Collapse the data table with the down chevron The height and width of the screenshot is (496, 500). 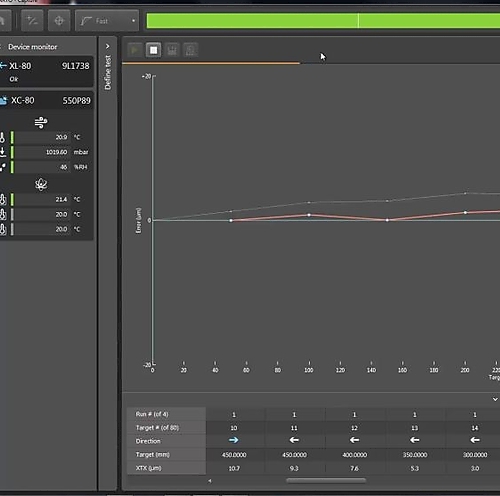pyautogui.click(x=495, y=399)
